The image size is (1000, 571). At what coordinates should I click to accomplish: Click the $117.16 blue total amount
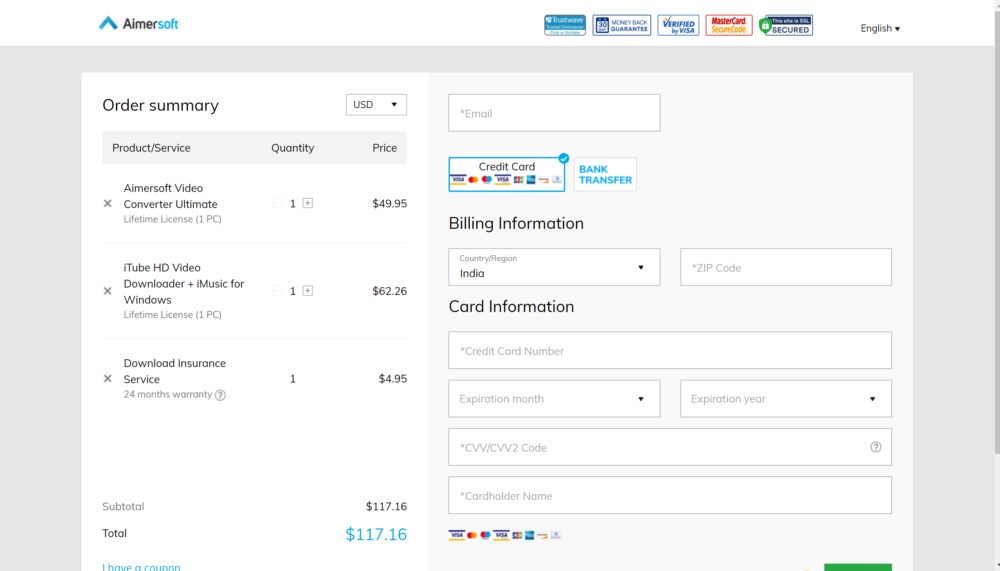click(376, 534)
